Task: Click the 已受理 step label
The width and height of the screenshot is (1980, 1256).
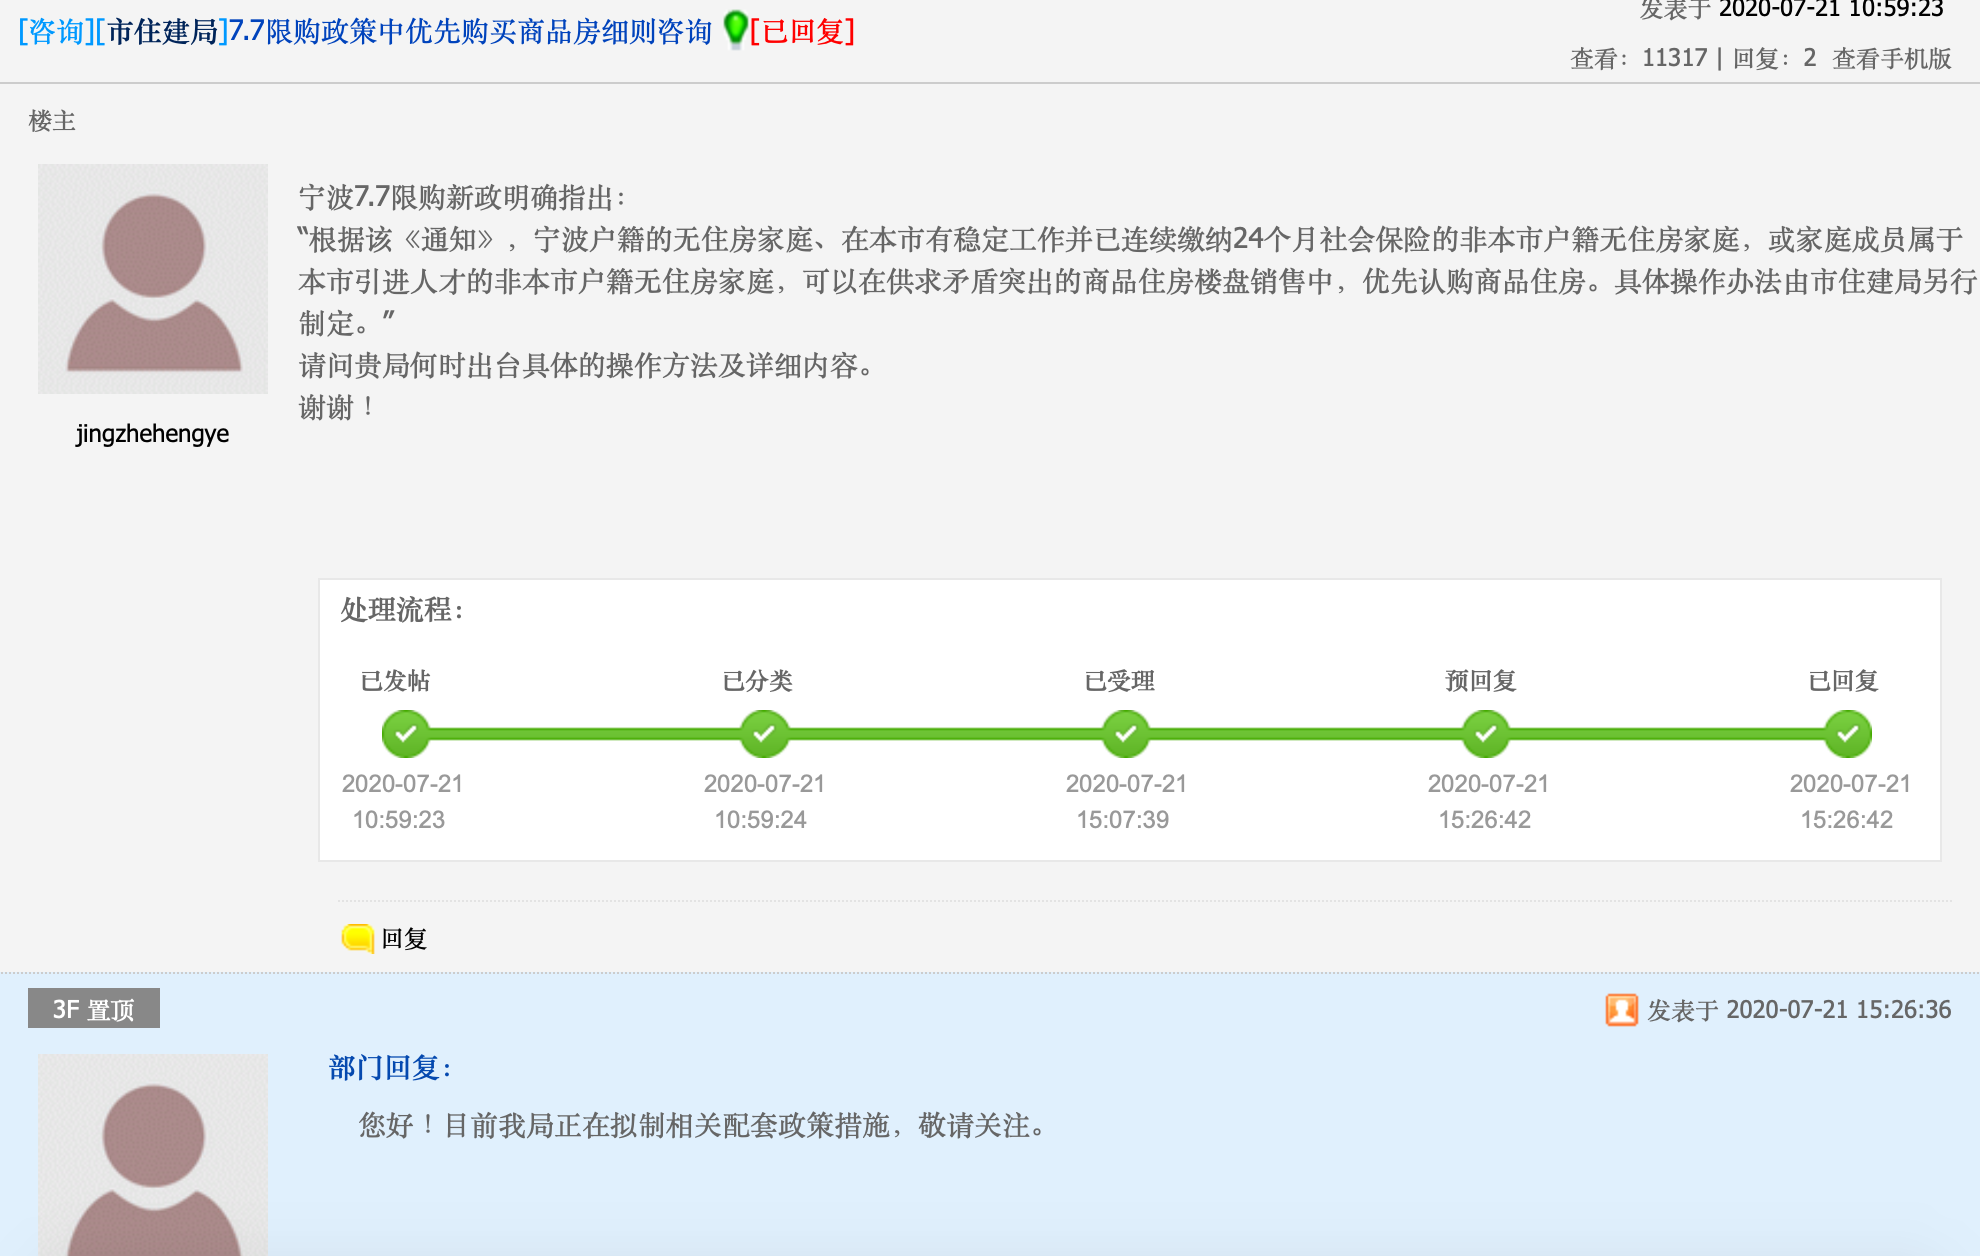Action: tap(1120, 681)
